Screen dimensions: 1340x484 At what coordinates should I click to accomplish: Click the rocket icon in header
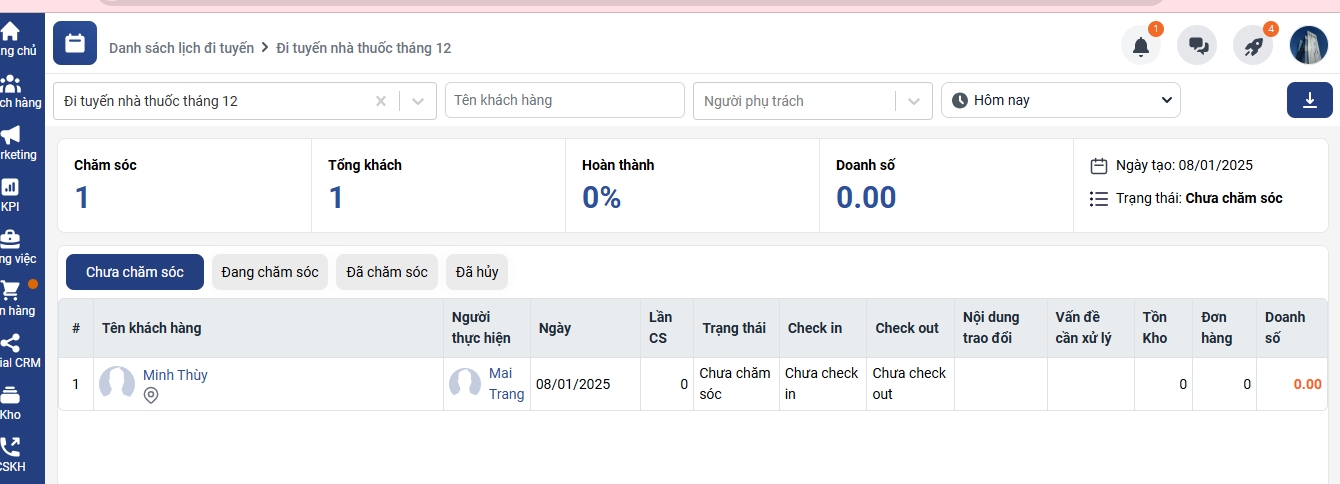coord(1253,45)
